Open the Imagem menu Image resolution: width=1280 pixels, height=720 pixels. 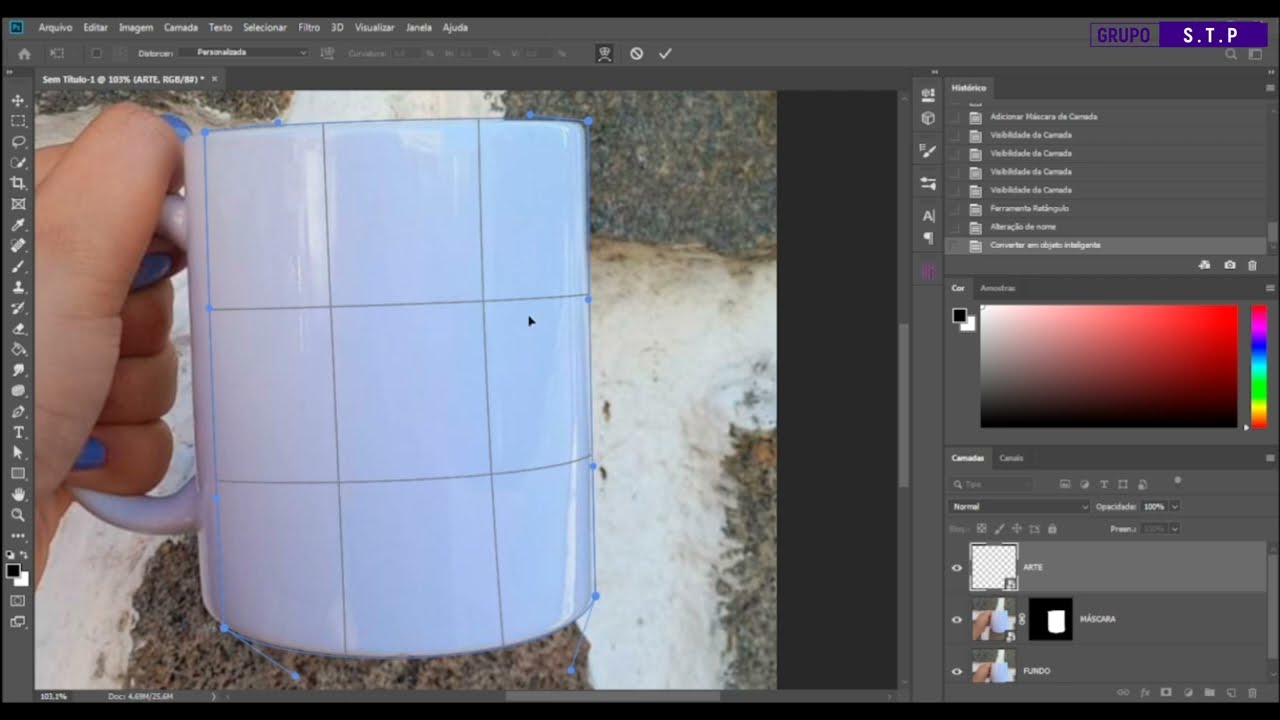tap(135, 27)
